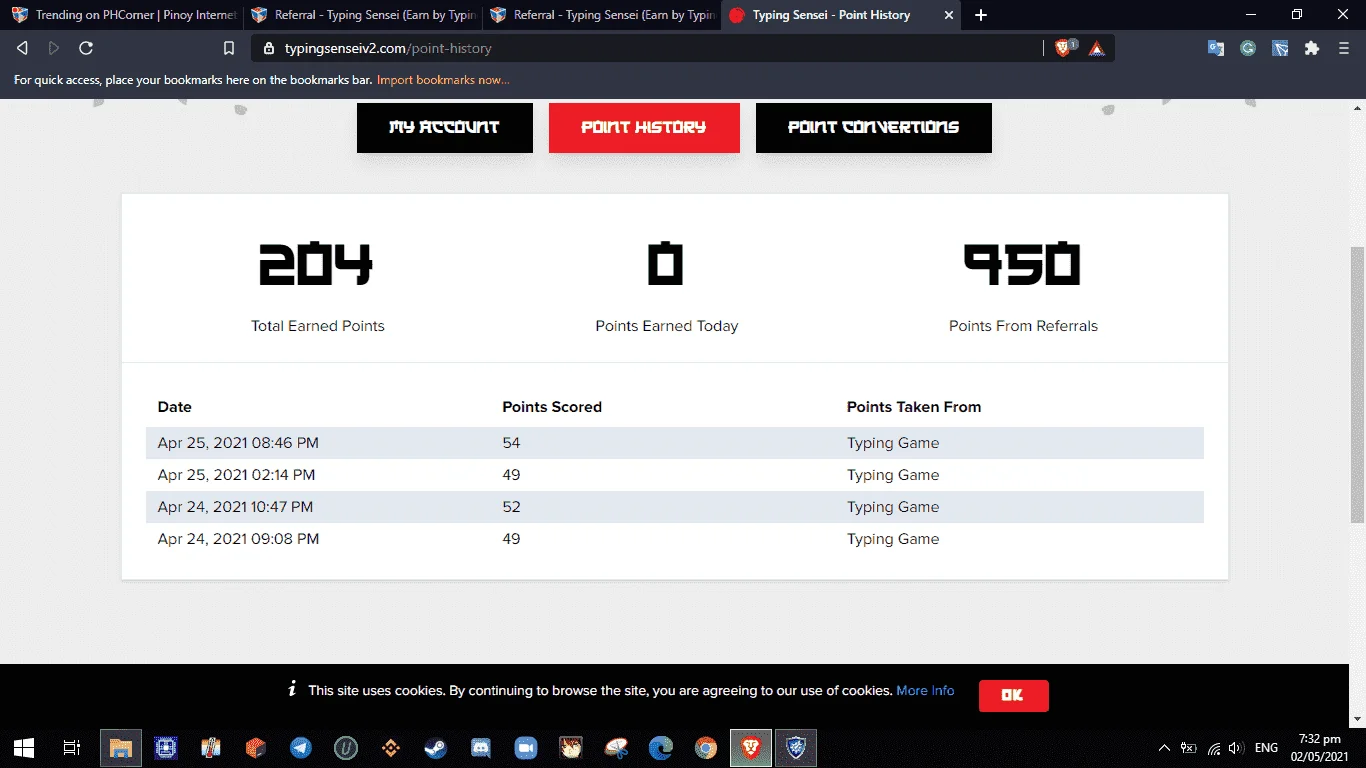Click the 204 Total Earned Points figure
The height and width of the screenshot is (768, 1366).
pyautogui.click(x=316, y=264)
